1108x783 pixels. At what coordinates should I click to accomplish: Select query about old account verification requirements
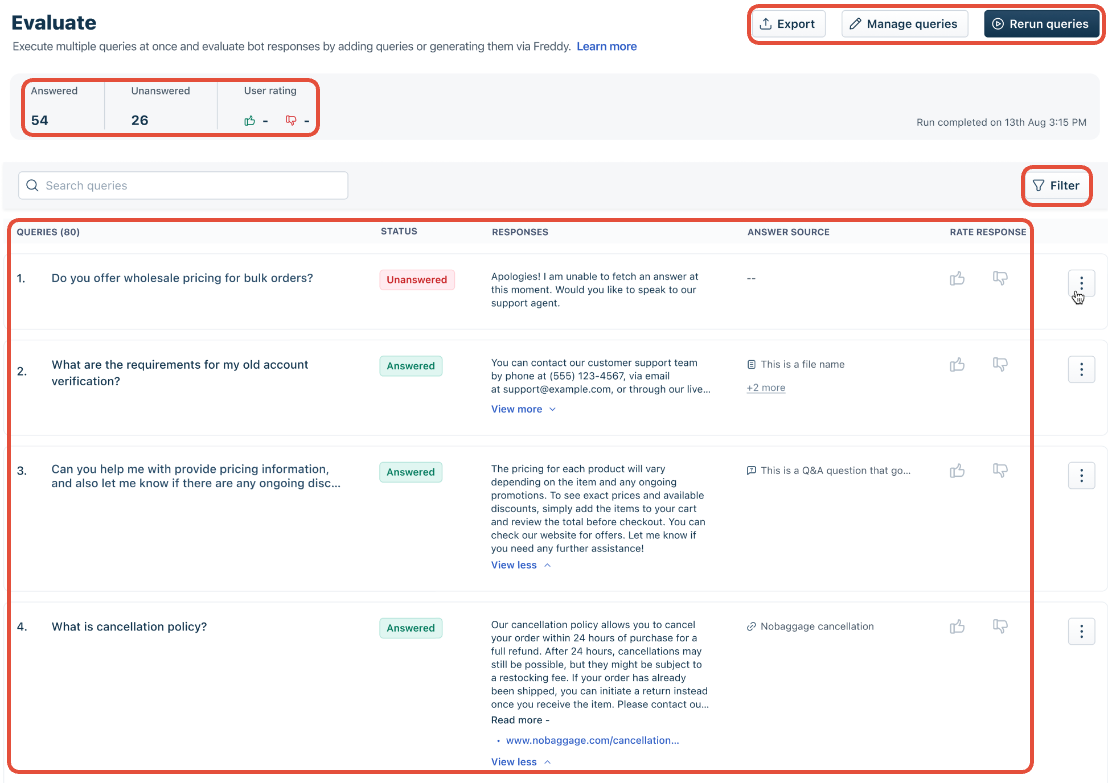pos(179,373)
